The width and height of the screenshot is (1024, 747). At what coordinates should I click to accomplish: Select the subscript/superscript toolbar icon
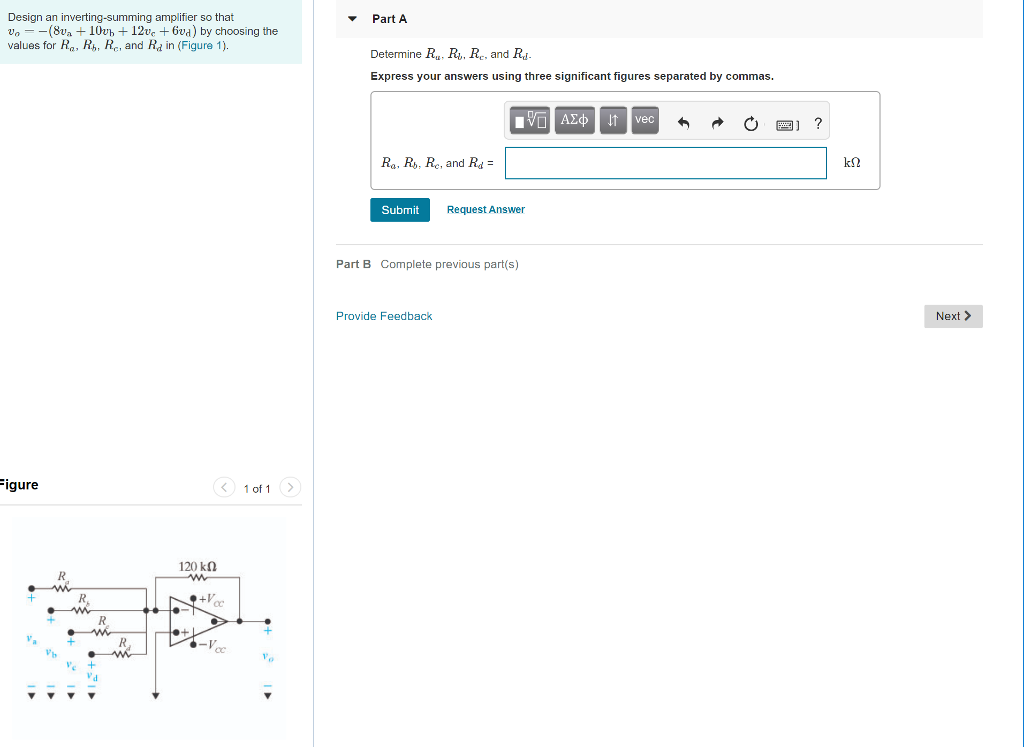click(612, 119)
